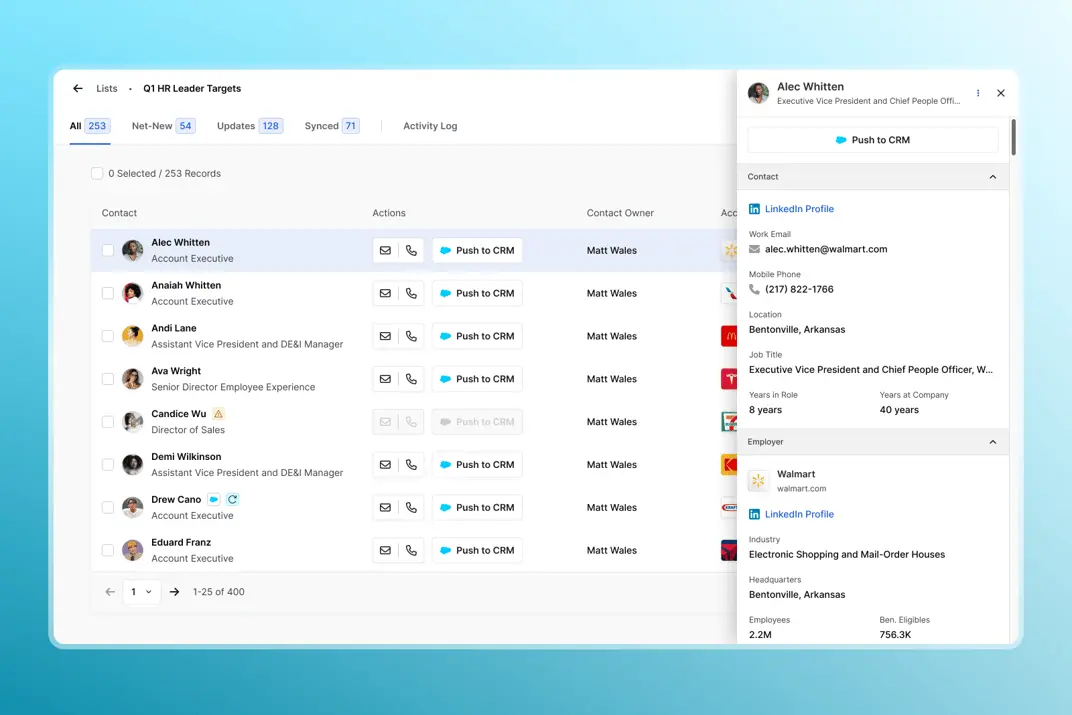The height and width of the screenshot is (715, 1072).
Task: Push Ava Wright to CRM
Action: [477, 379]
